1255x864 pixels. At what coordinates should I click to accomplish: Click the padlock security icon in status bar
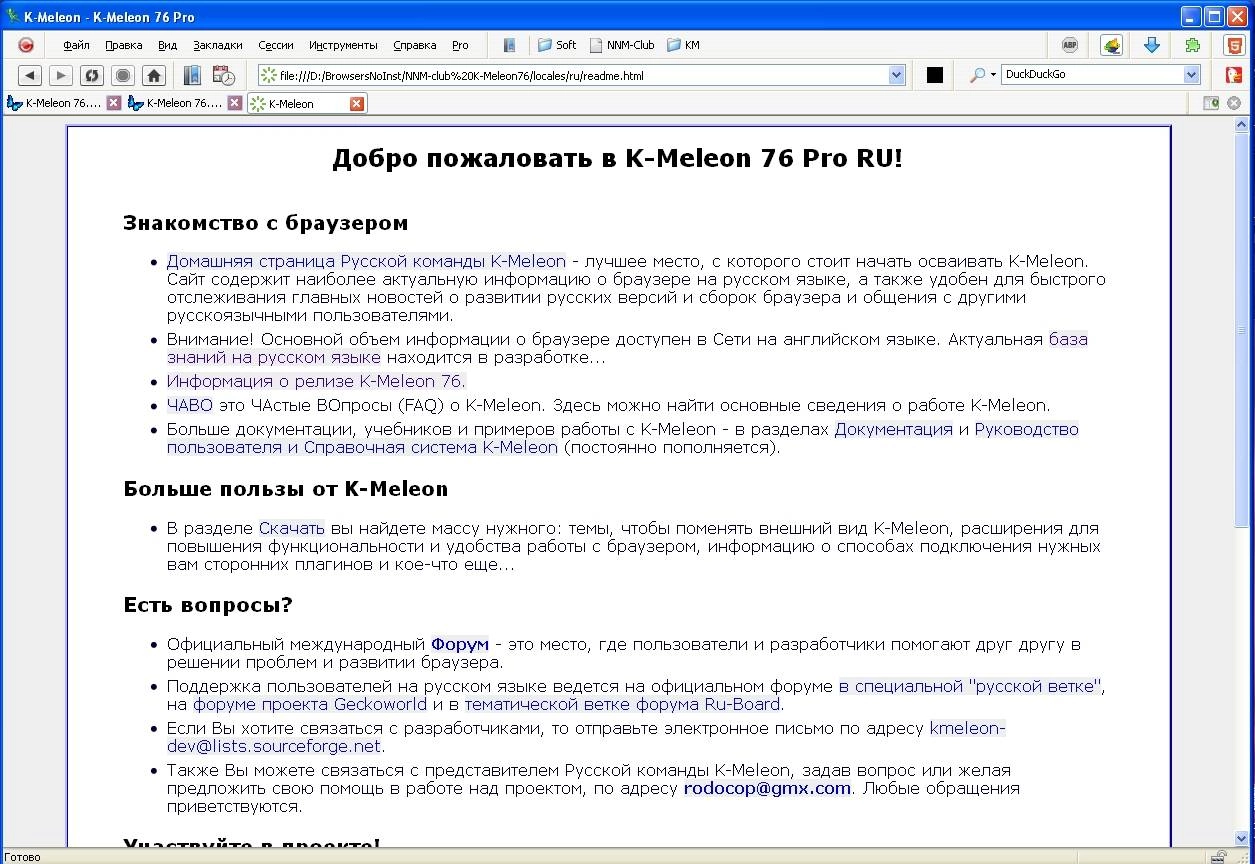pos(1220,857)
